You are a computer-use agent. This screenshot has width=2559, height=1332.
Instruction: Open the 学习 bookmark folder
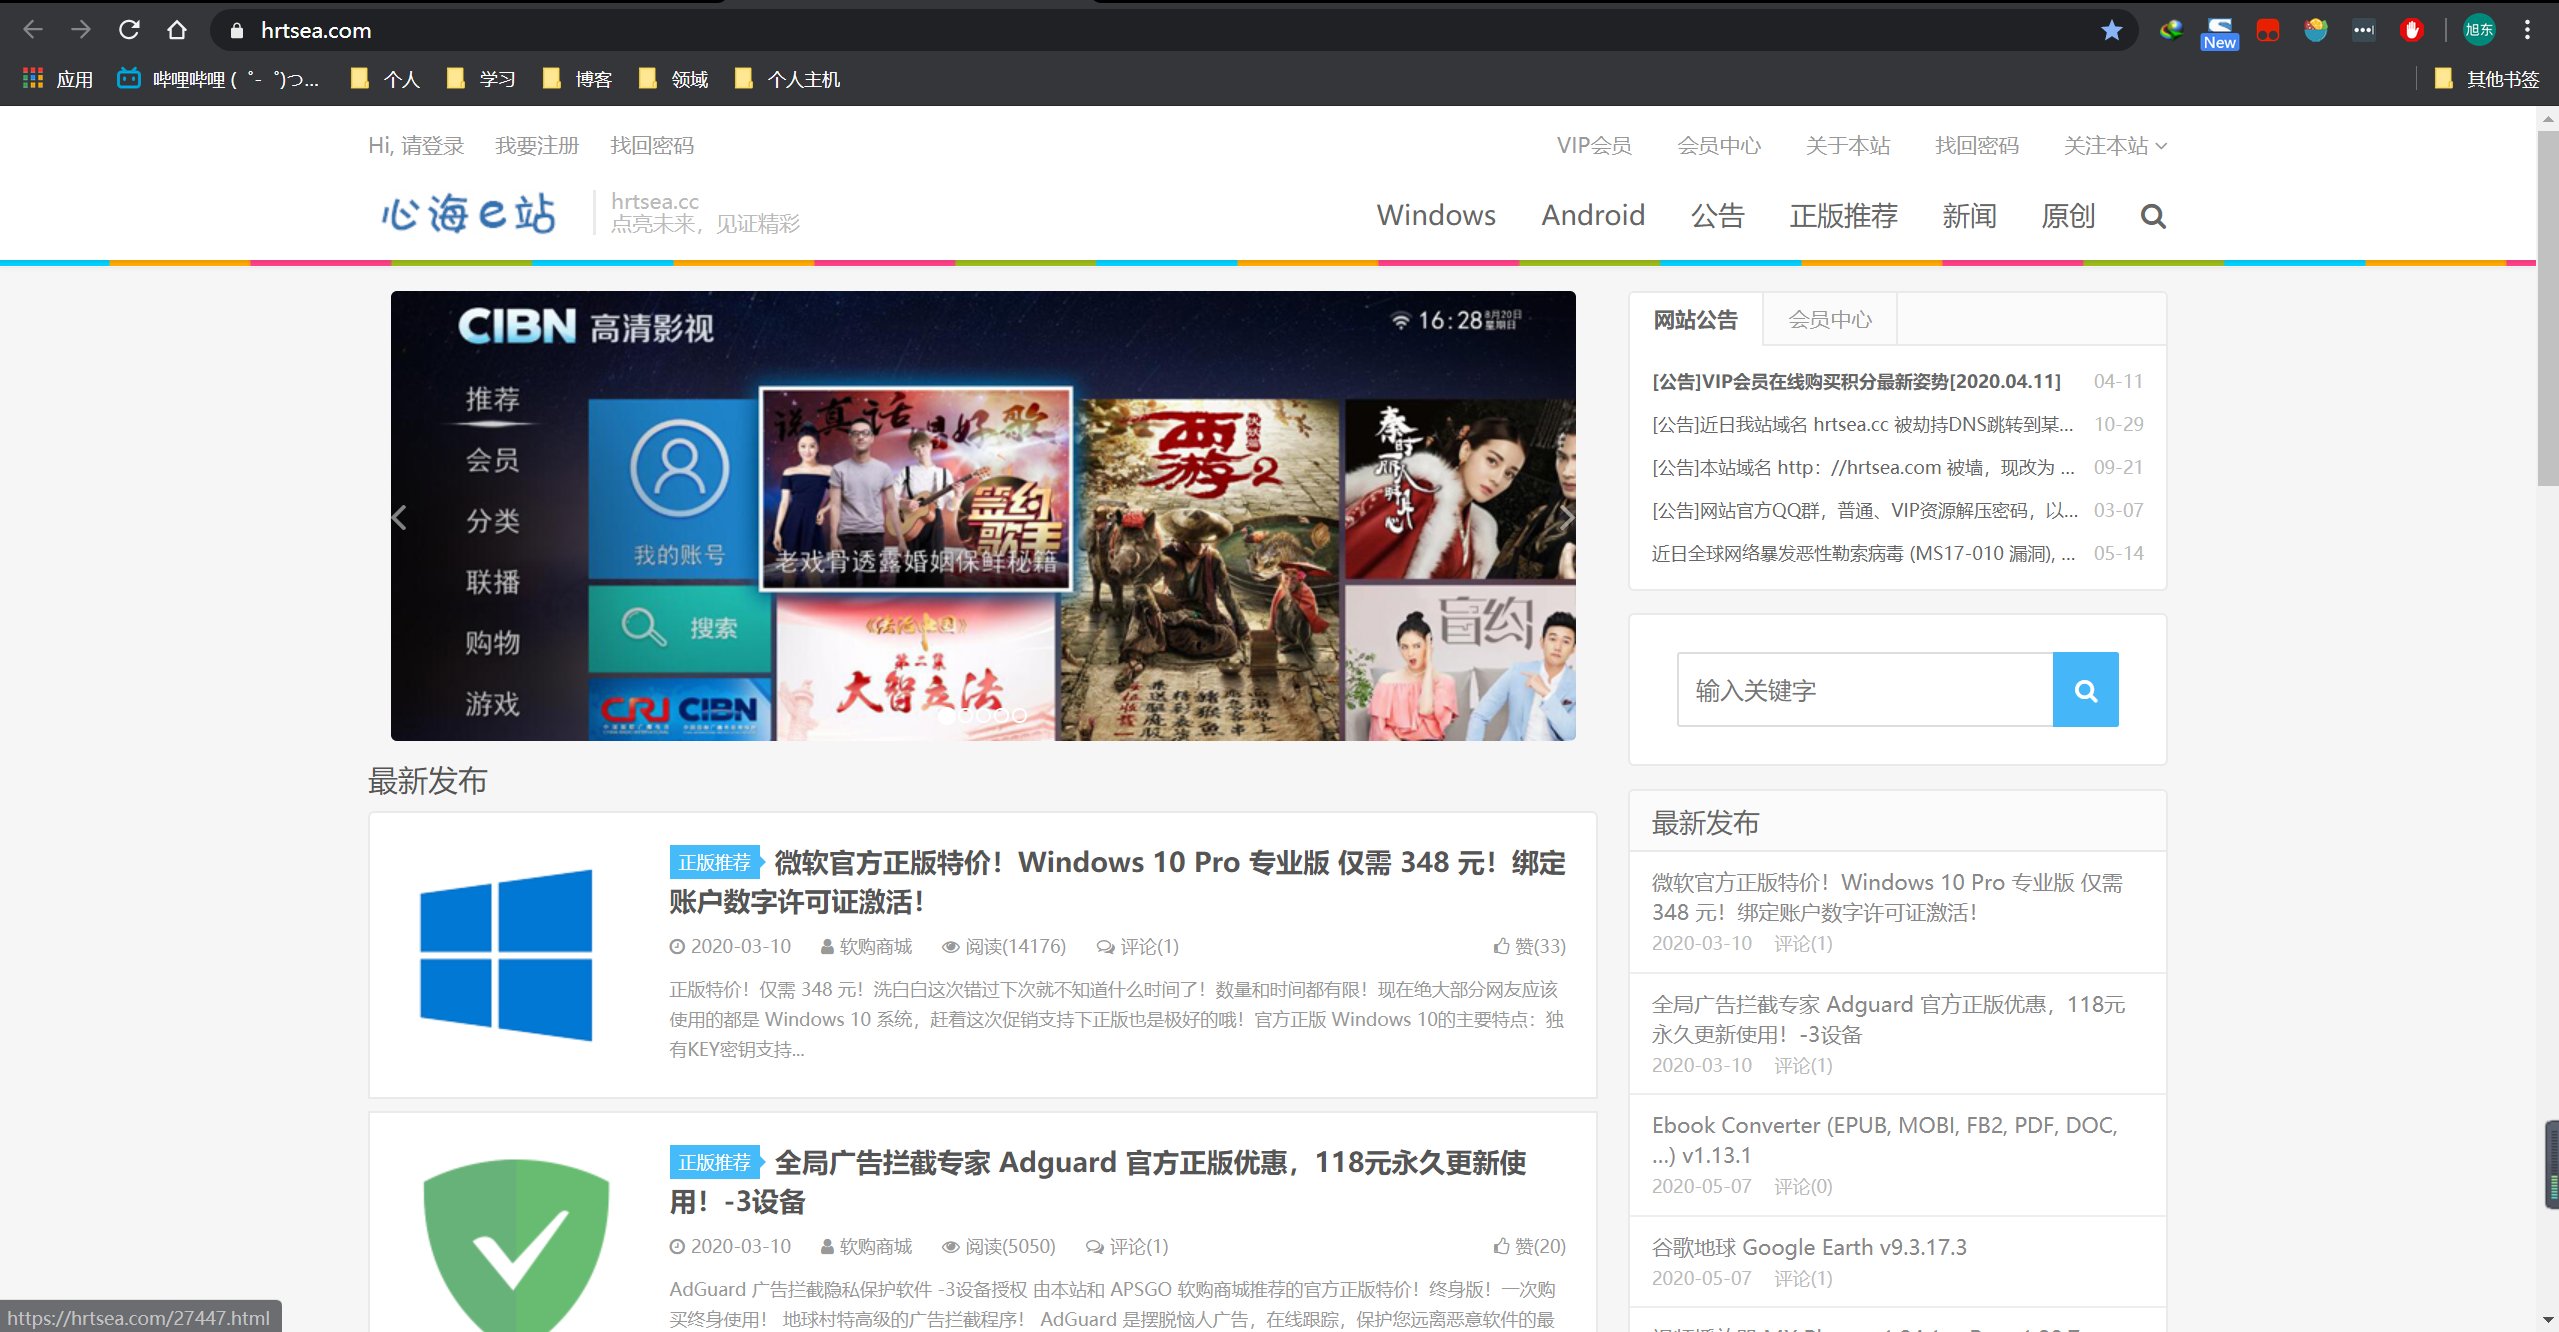point(482,79)
